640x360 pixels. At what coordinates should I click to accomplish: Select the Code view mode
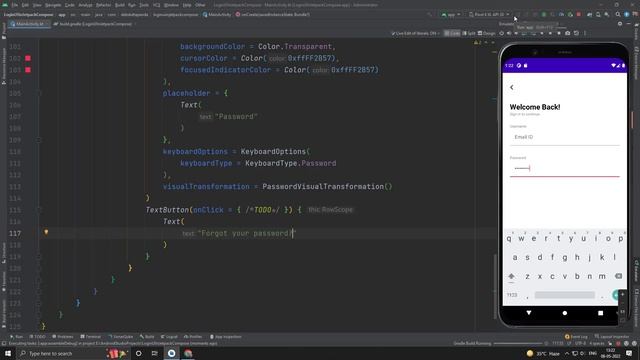click(x=452, y=33)
